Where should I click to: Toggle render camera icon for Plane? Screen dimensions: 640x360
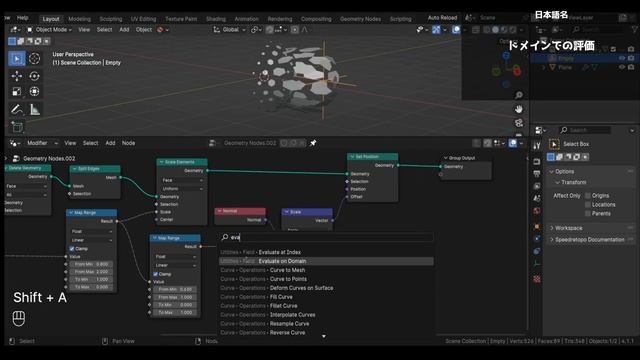[631, 67]
